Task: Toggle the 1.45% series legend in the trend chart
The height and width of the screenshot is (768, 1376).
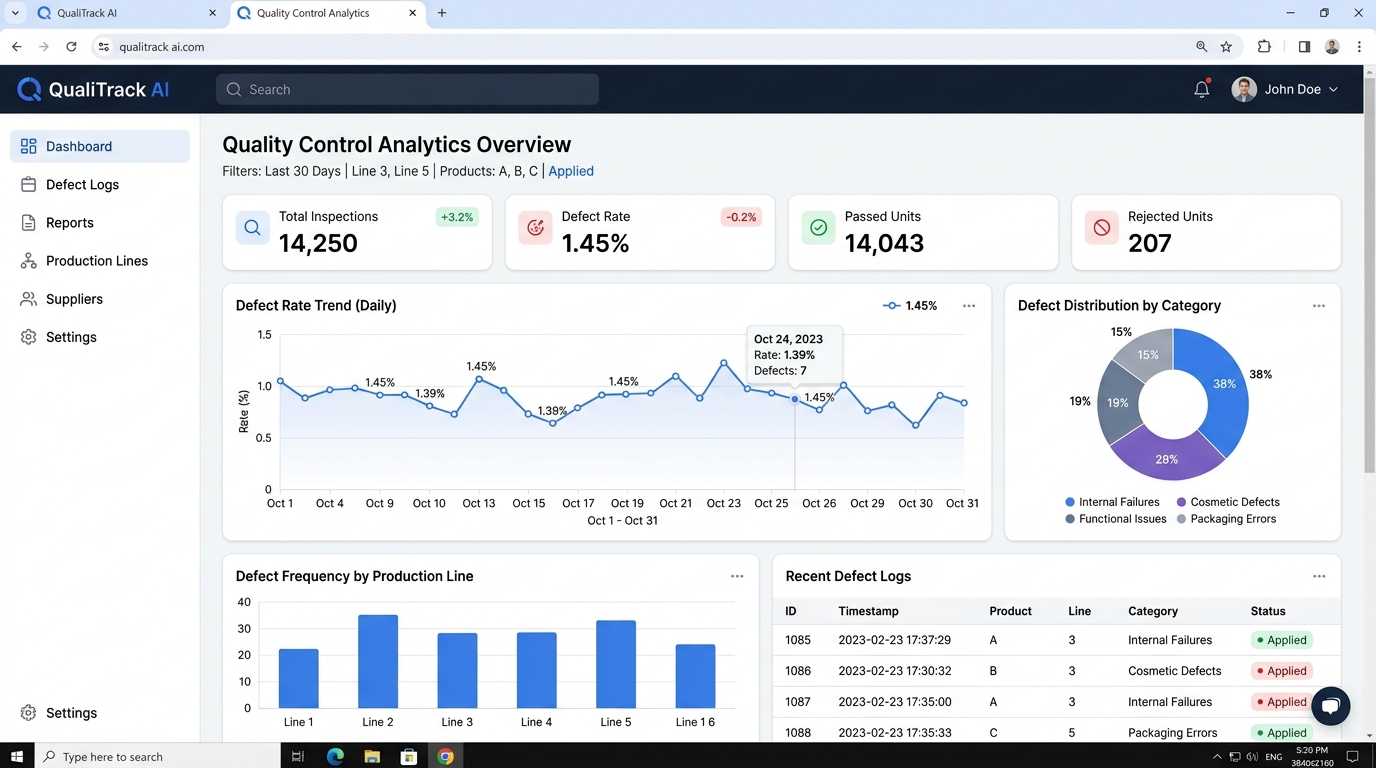Action: pyautogui.click(x=910, y=306)
